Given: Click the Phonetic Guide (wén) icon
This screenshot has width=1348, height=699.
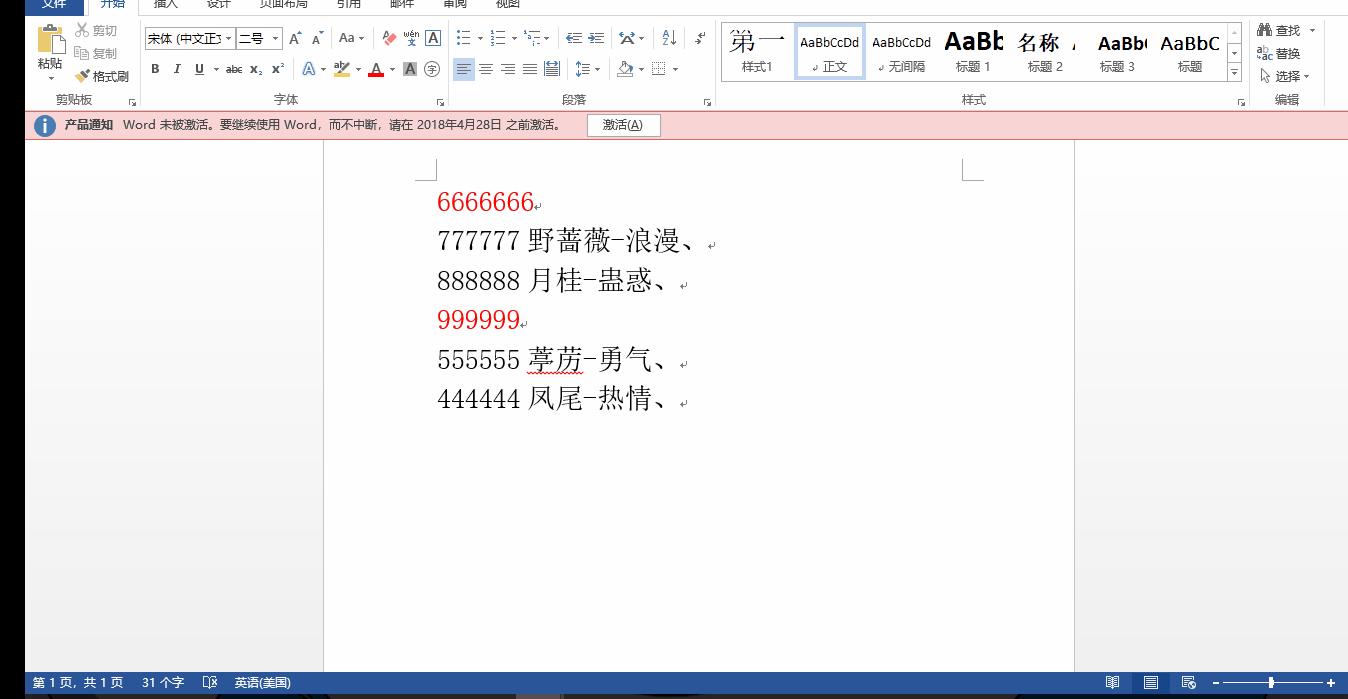Looking at the screenshot, I should [x=411, y=38].
